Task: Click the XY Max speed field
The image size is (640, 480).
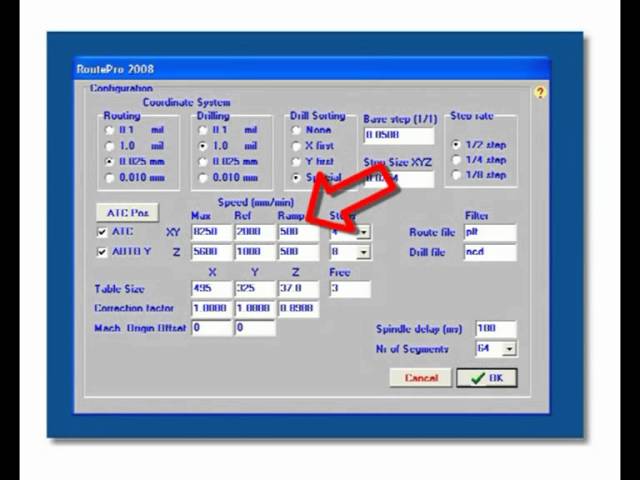Action: pyautogui.click(x=211, y=232)
